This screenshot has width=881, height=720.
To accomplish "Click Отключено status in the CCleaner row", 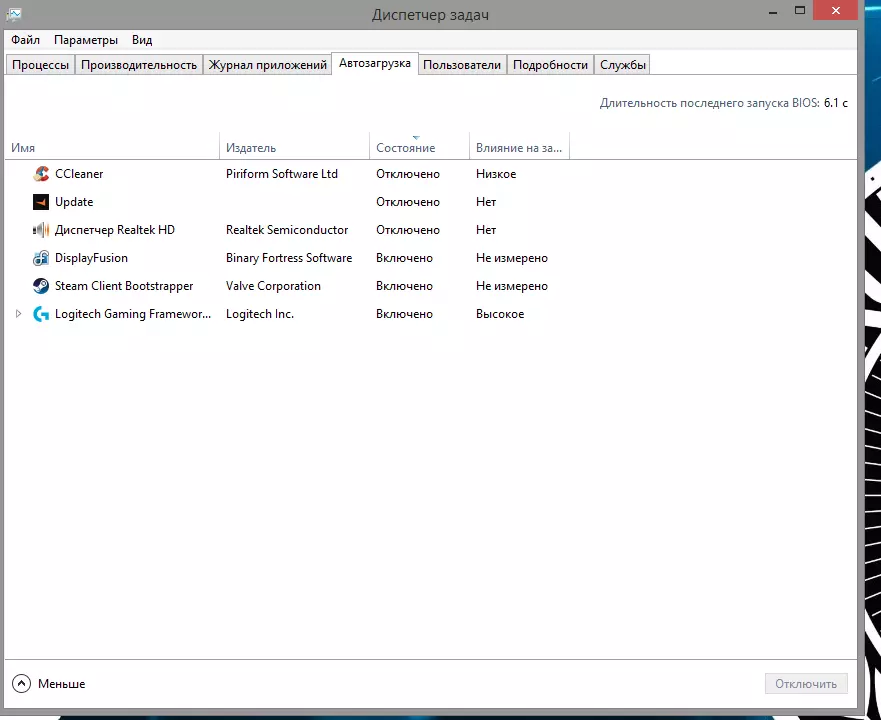I will [x=408, y=174].
